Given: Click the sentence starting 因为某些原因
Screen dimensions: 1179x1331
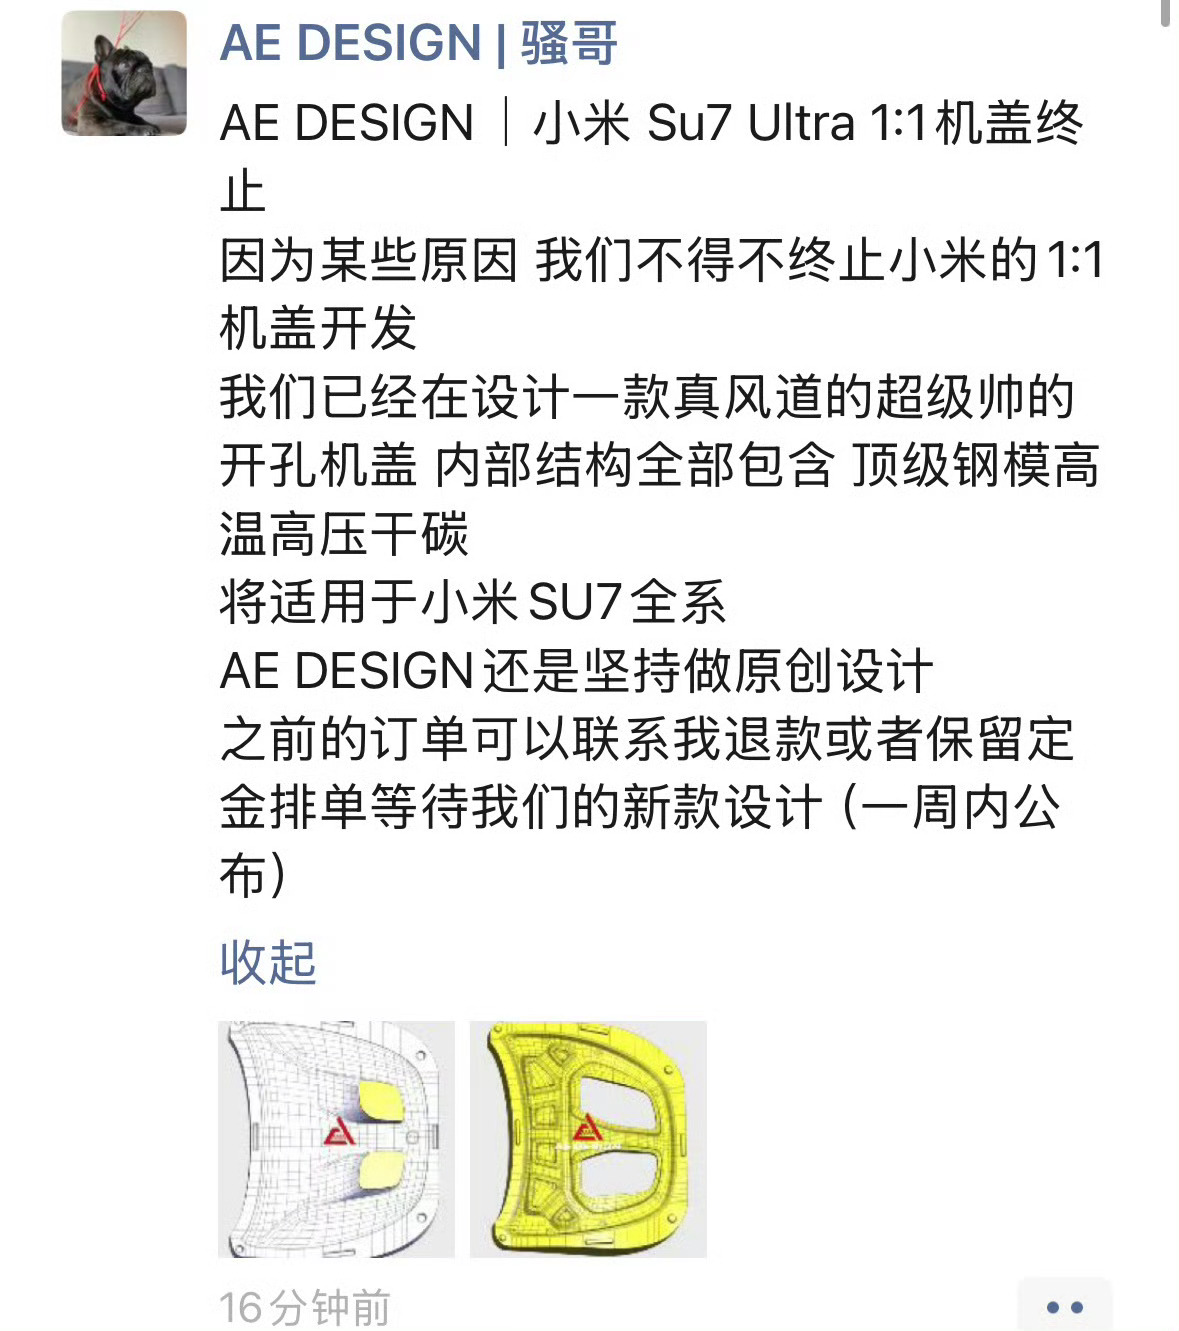Looking at the screenshot, I should pos(661,294).
